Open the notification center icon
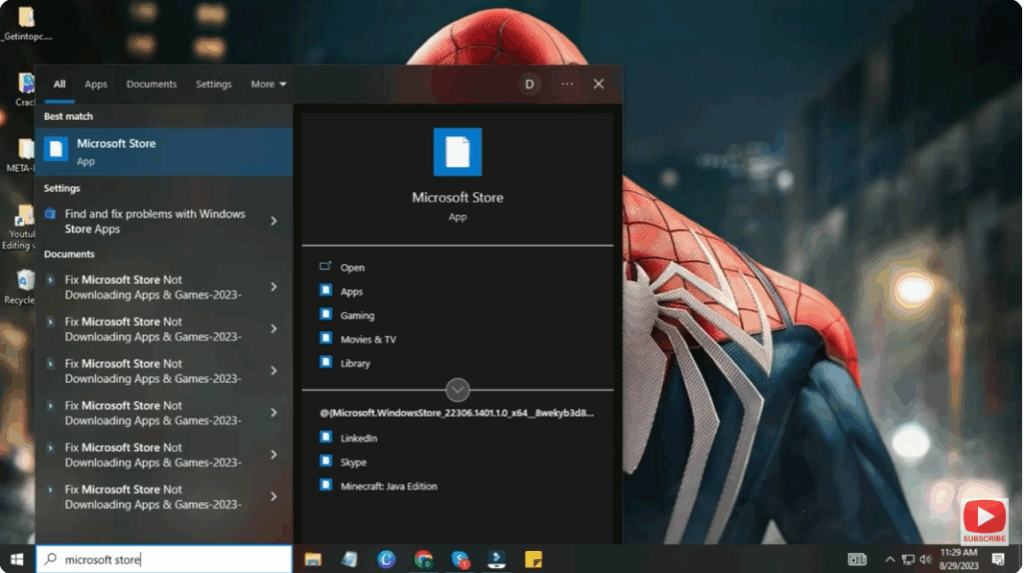Screen dimensions: 1024x573 pyautogui.click(x=998, y=559)
